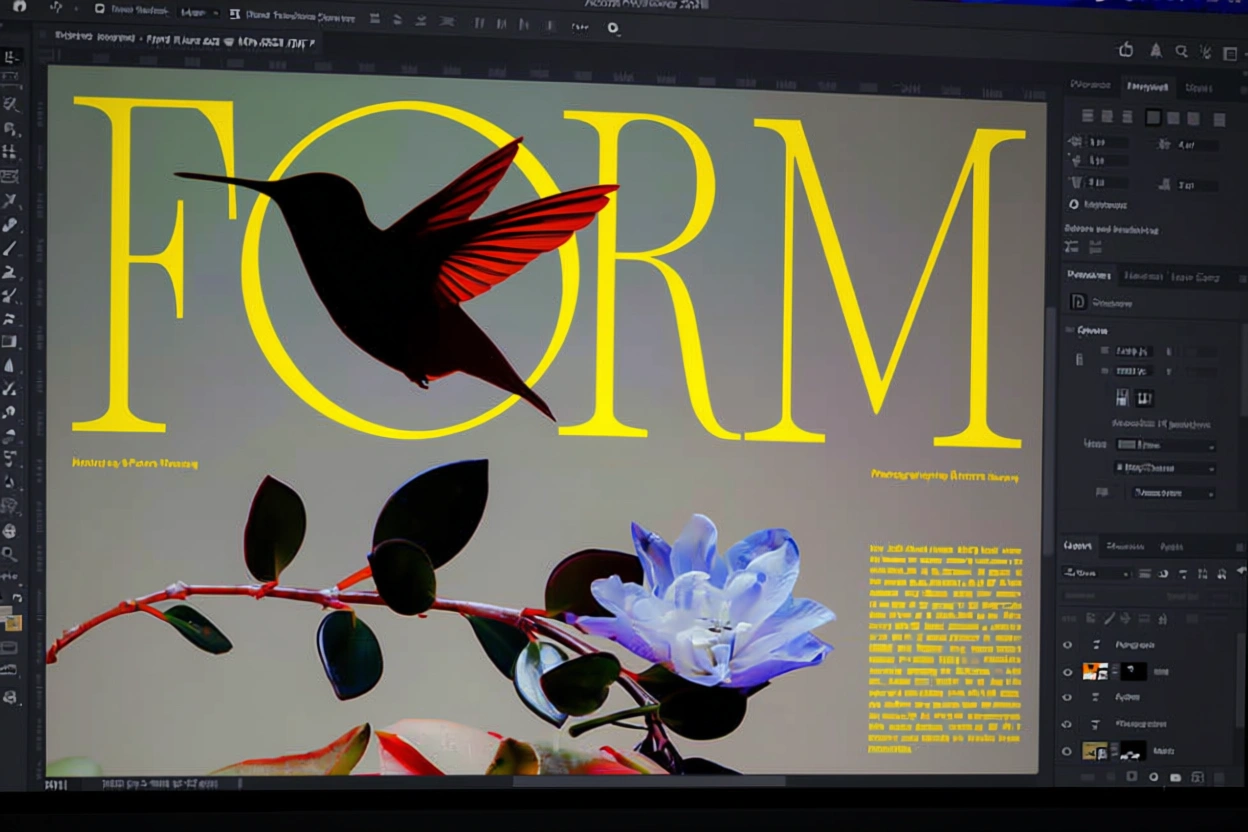Click the add mask circle icon below layers
Viewport: 1248px width, 832px height.
(1153, 776)
